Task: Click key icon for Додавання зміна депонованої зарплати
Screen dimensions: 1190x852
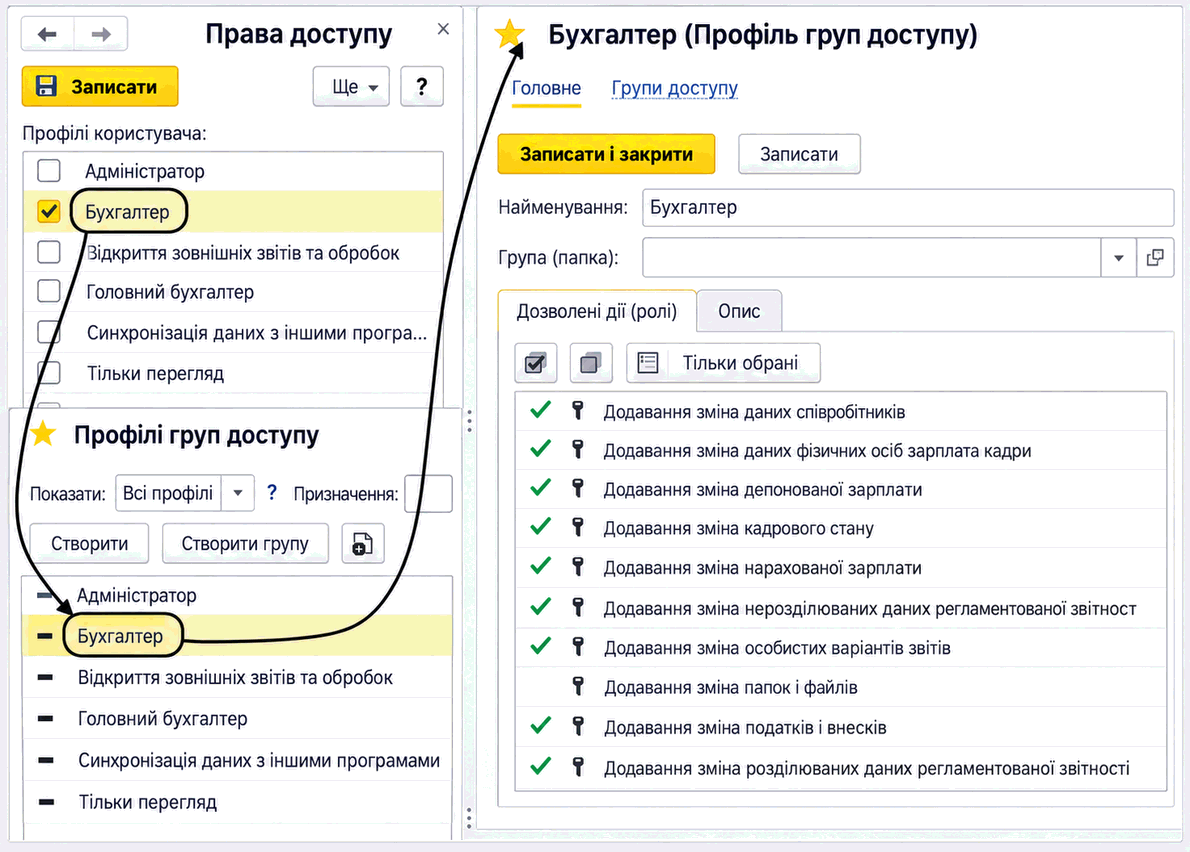Action: point(578,489)
